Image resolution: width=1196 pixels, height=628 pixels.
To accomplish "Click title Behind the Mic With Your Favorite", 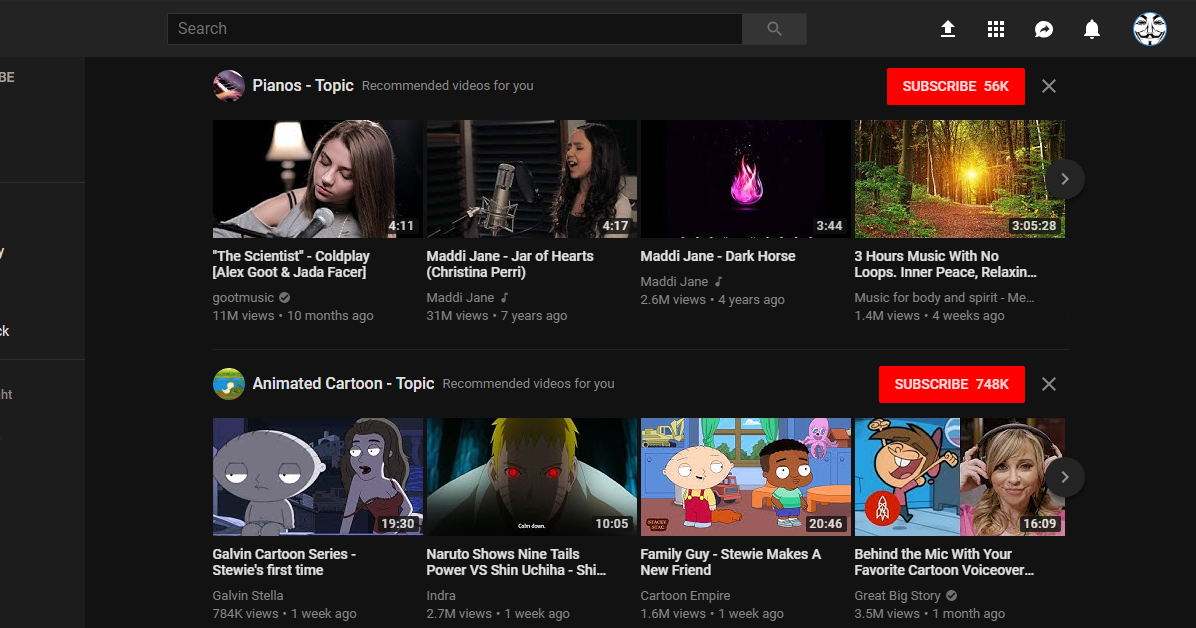I will tap(944, 562).
